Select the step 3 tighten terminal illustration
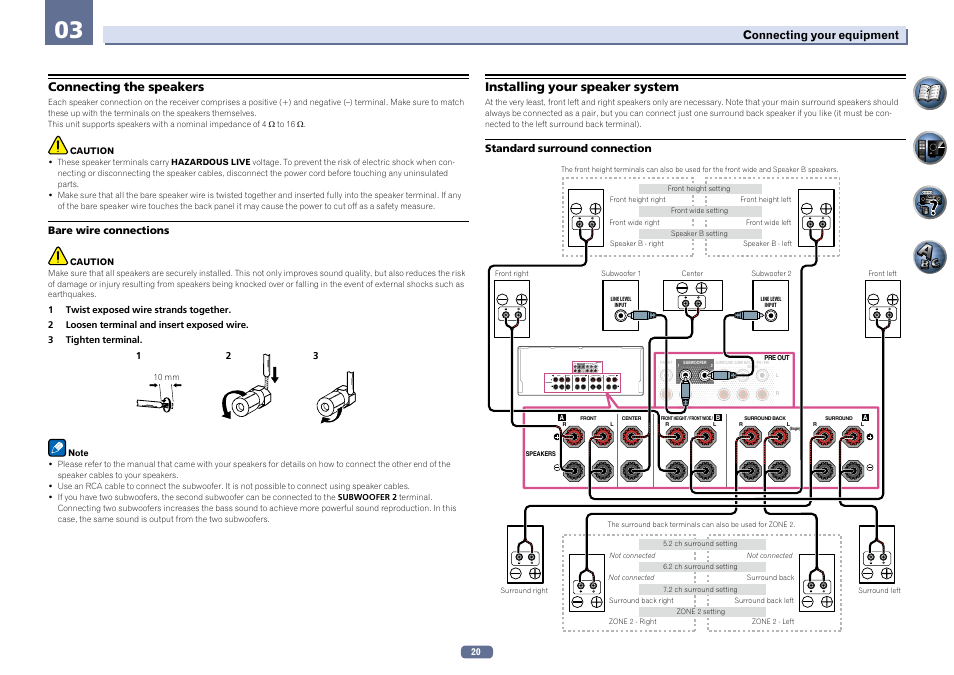The height and width of the screenshot is (675, 954). click(x=336, y=397)
